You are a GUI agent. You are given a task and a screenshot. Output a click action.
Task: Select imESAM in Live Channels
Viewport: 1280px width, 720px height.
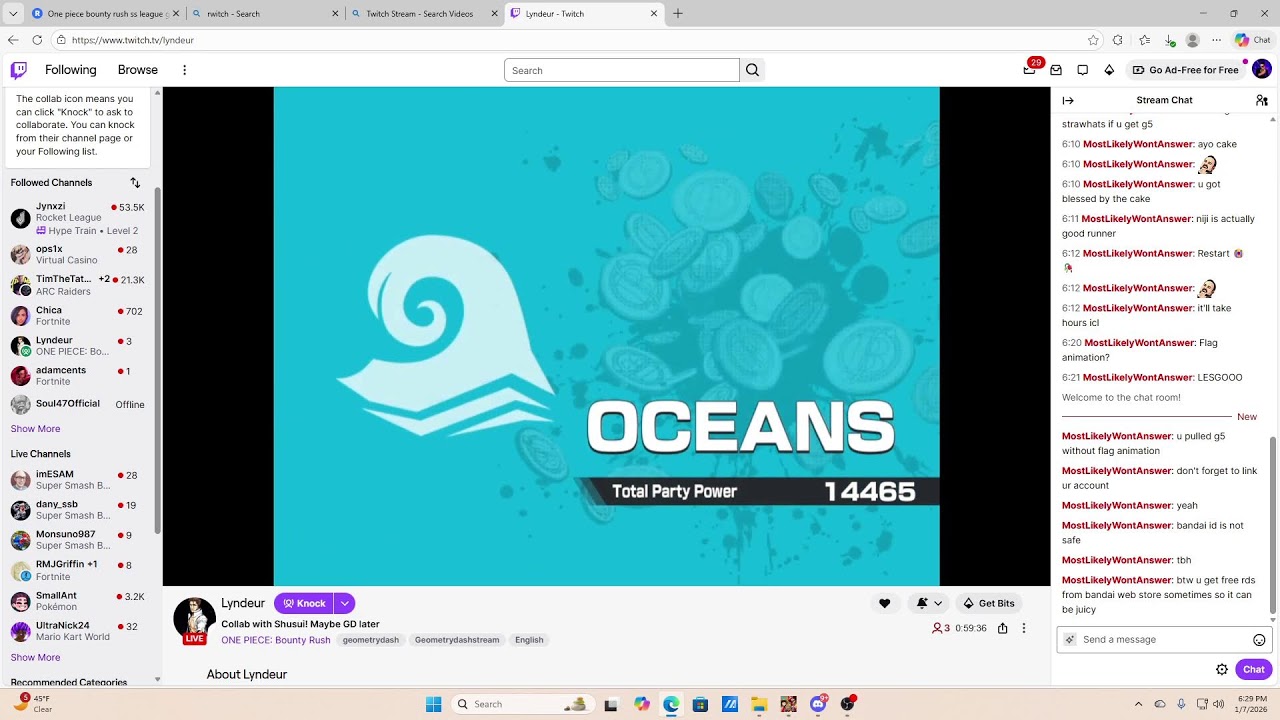pyautogui.click(x=78, y=480)
